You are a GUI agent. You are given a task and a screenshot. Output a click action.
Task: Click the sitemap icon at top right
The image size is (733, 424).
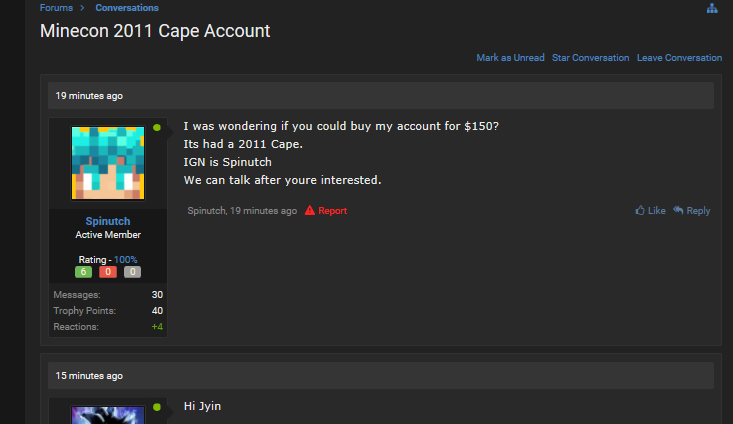coord(712,8)
